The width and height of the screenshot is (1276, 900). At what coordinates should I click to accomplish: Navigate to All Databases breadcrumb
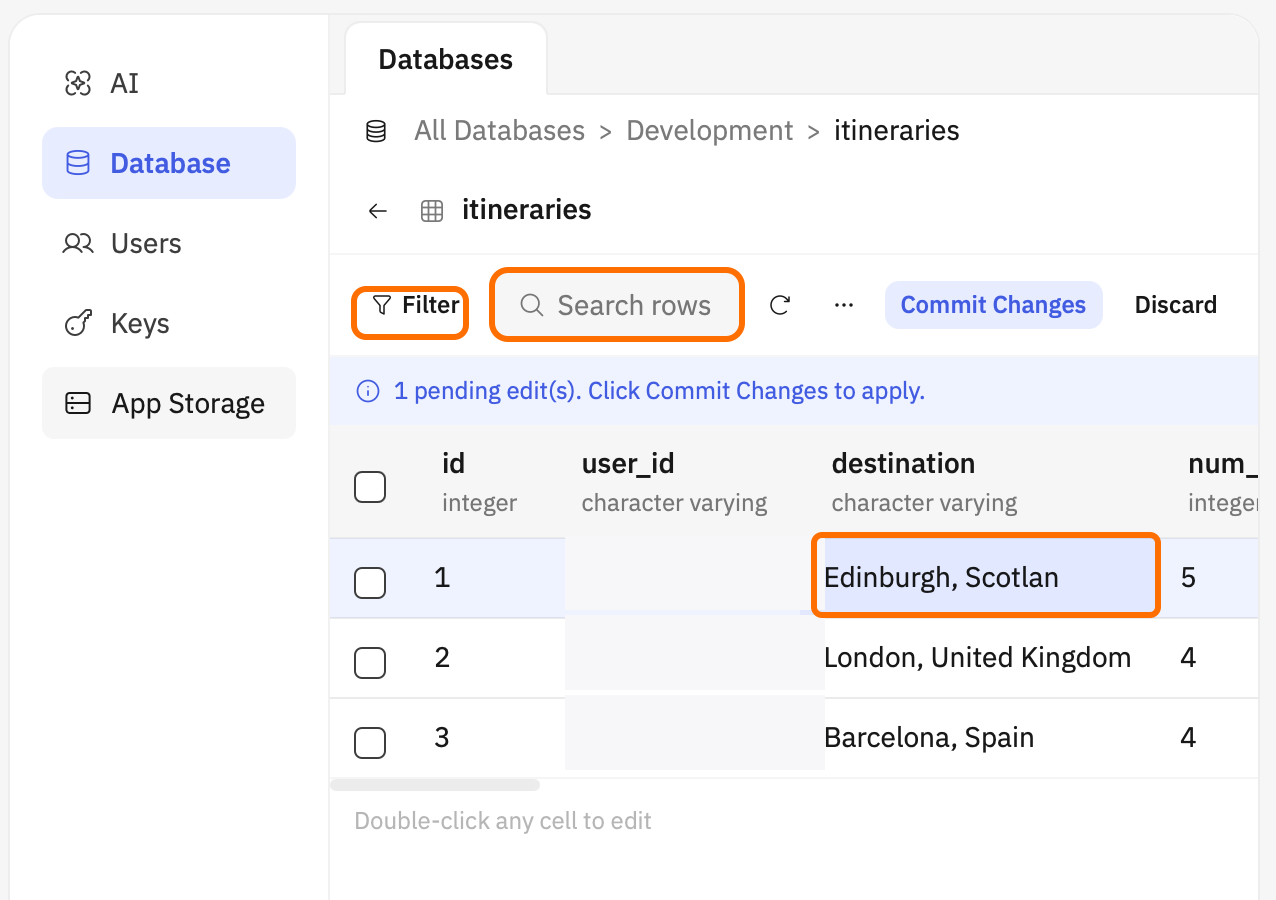tap(500, 131)
